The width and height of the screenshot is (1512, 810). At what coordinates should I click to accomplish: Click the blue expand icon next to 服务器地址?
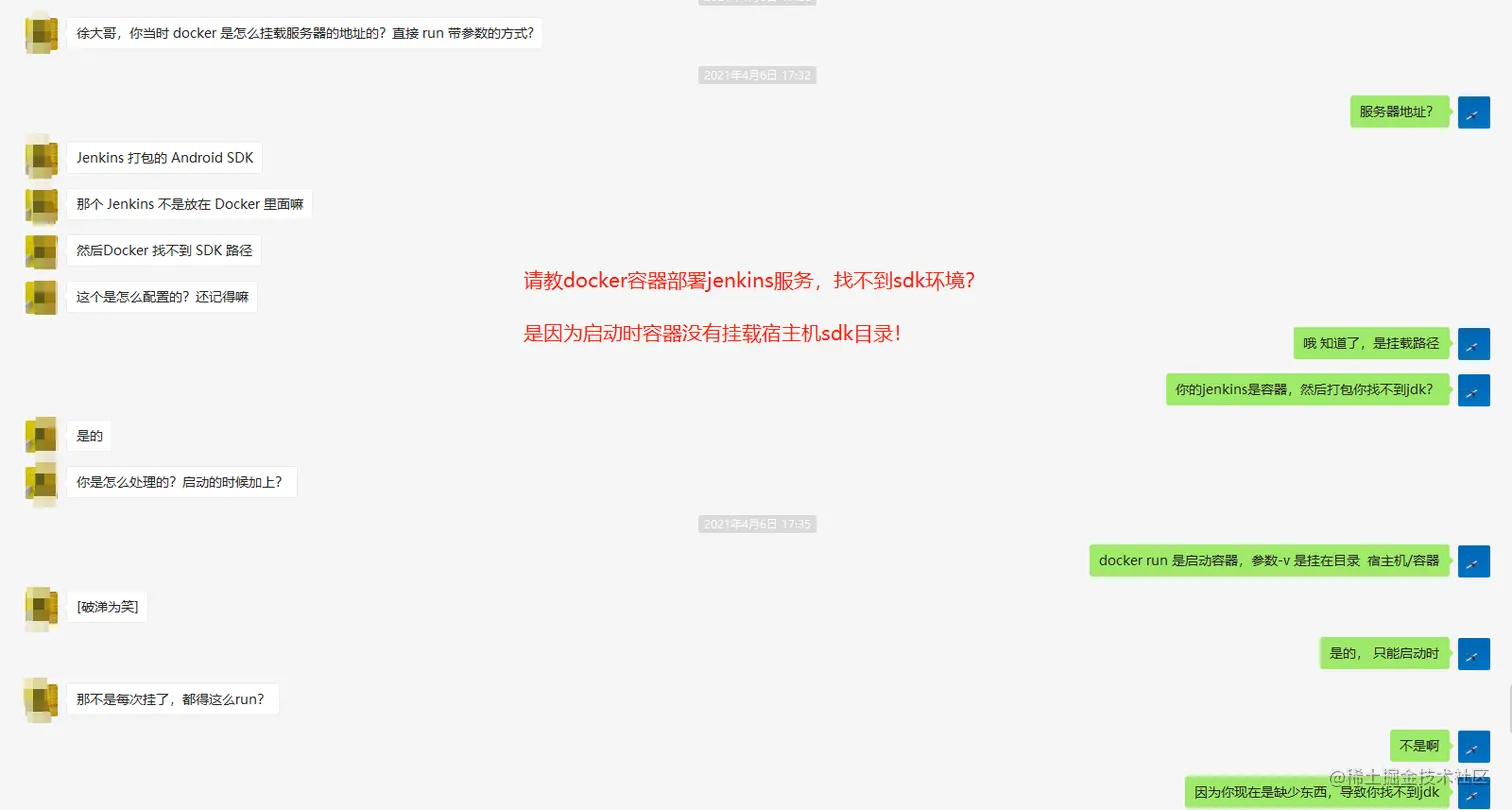click(x=1474, y=112)
